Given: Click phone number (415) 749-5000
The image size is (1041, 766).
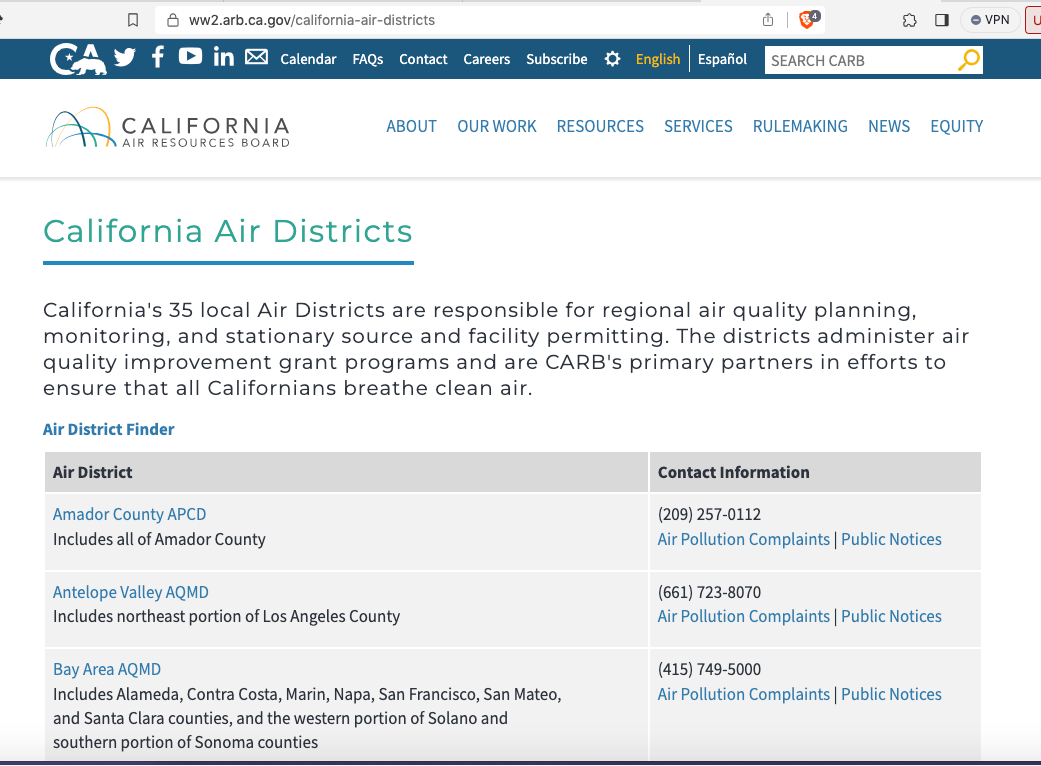Looking at the screenshot, I should [x=709, y=669].
